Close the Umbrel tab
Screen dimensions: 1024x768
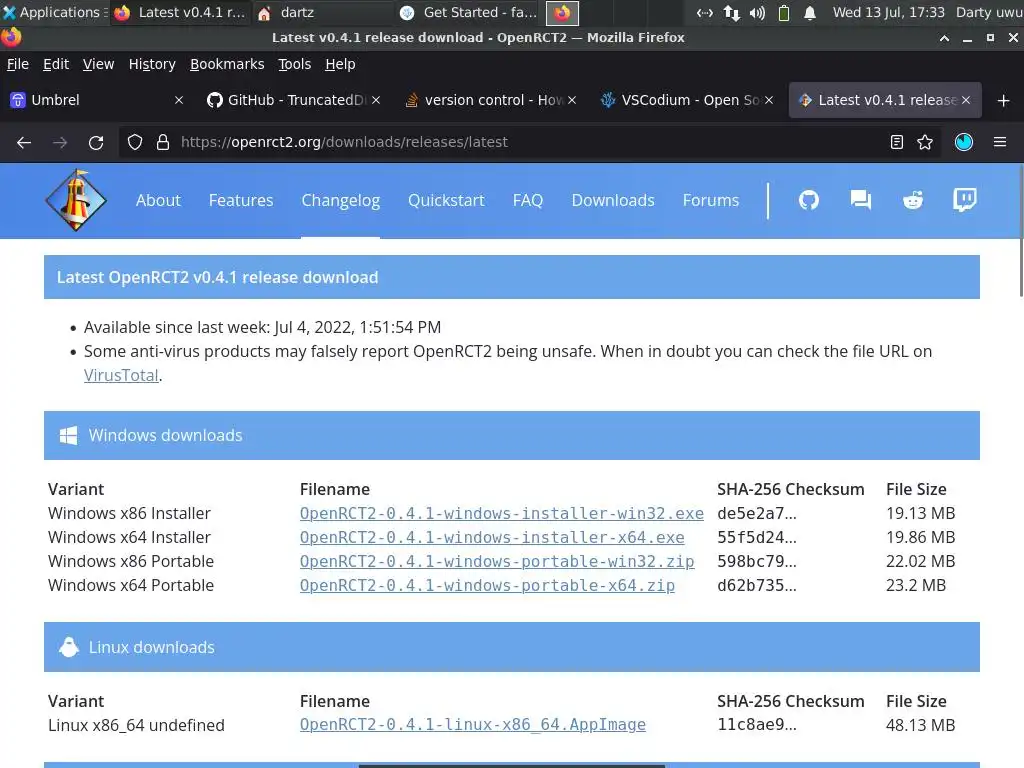click(179, 100)
